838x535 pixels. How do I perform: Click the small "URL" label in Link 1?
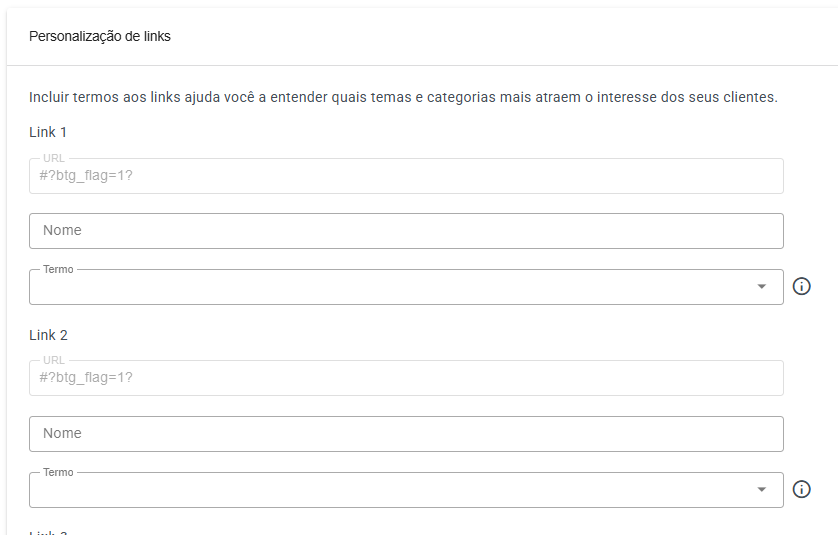point(54,158)
